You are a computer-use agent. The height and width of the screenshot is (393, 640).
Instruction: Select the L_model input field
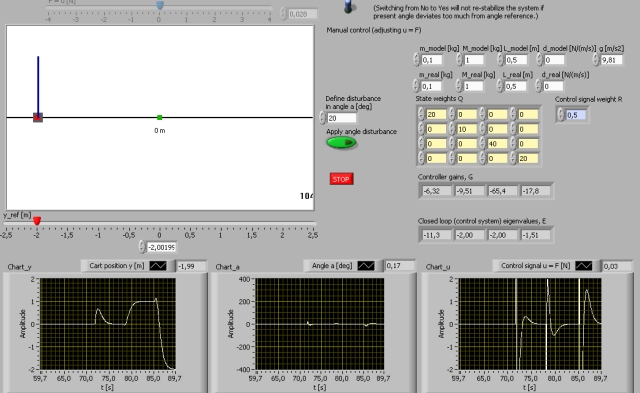point(516,60)
